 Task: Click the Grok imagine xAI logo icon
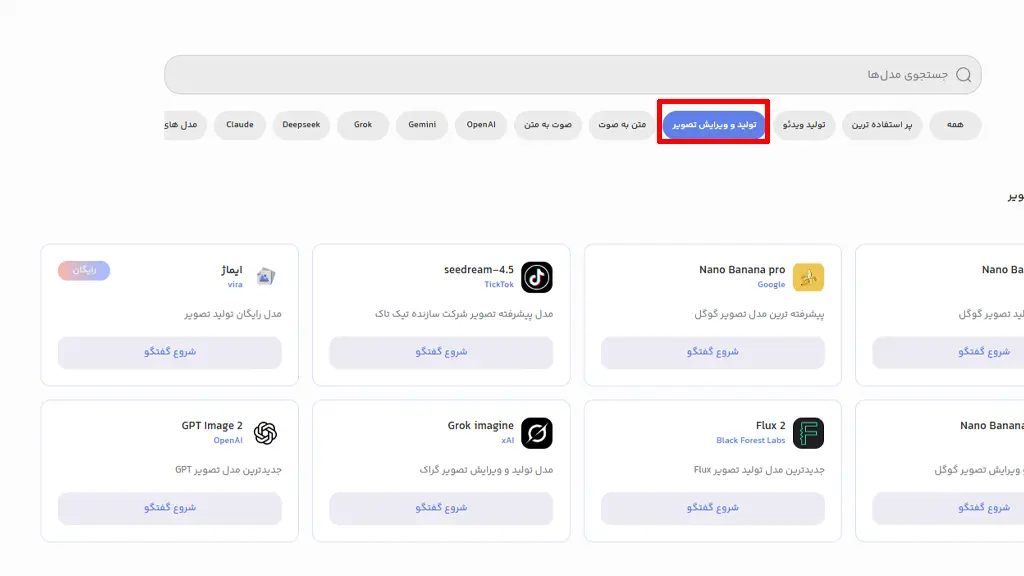(x=537, y=433)
